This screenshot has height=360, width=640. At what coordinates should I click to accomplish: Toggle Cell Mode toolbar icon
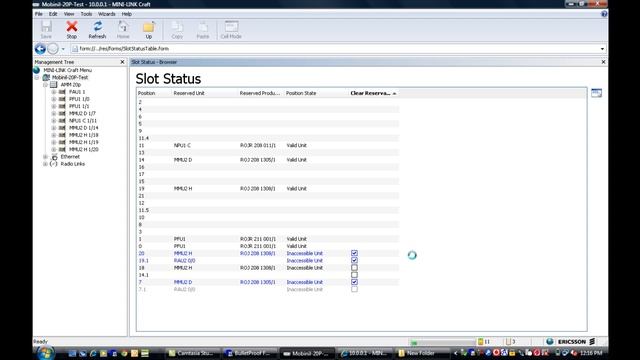click(x=231, y=27)
